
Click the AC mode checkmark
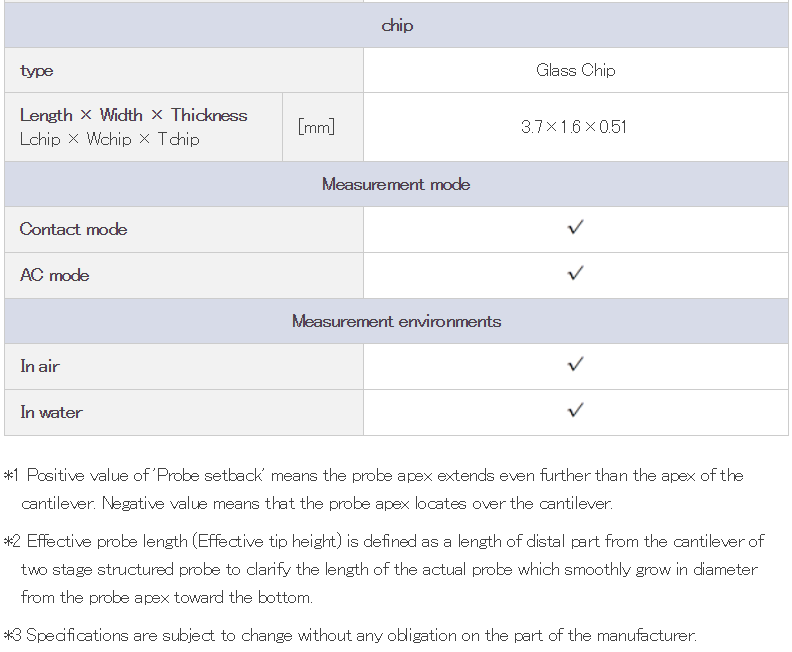tap(575, 274)
